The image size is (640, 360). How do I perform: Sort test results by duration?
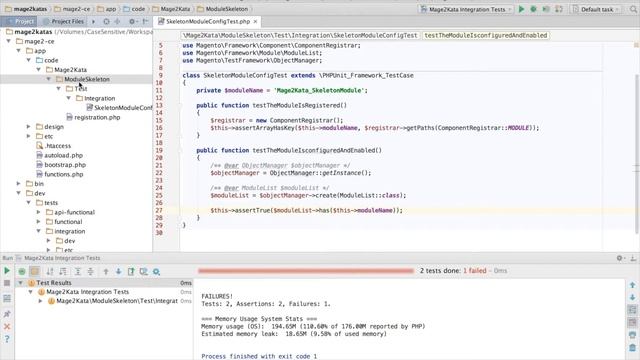(63, 271)
